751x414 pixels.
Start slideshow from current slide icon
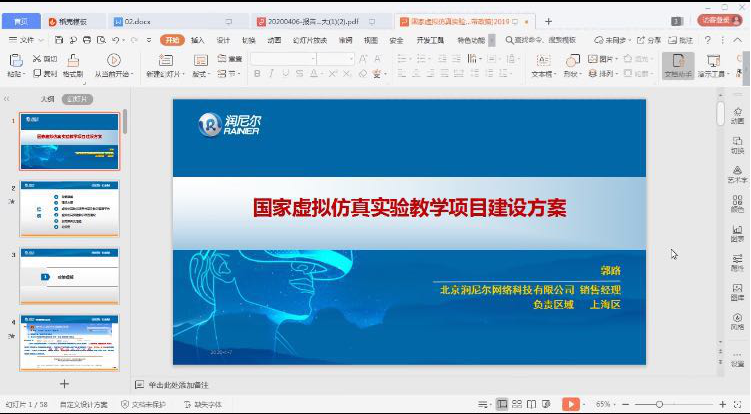click(113, 61)
